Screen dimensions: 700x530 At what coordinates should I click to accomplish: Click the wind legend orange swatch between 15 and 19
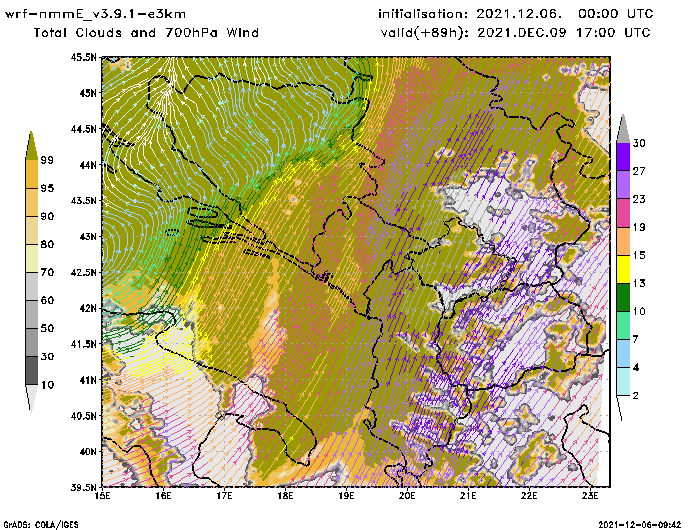point(623,241)
